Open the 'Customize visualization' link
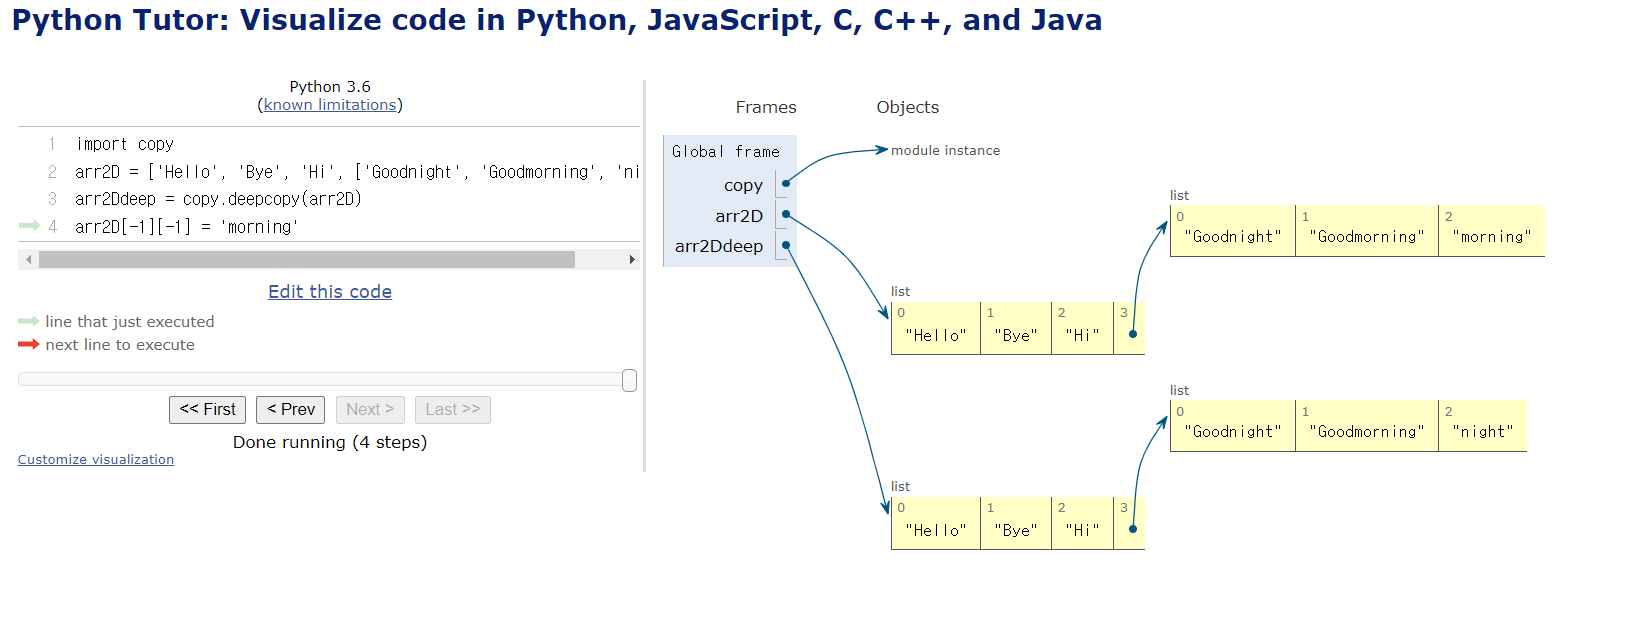This screenshot has height=639, width=1649. (x=96, y=459)
